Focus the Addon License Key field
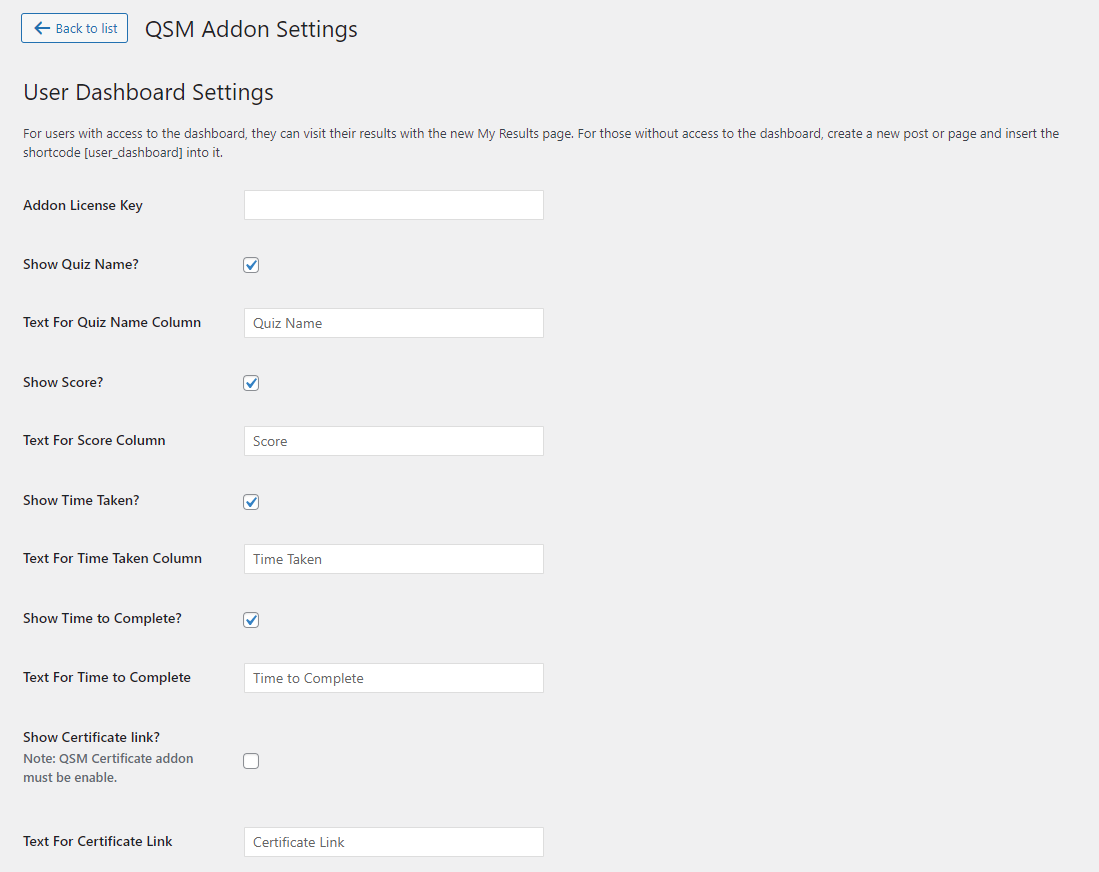The image size is (1099, 872). click(x=394, y=205)
